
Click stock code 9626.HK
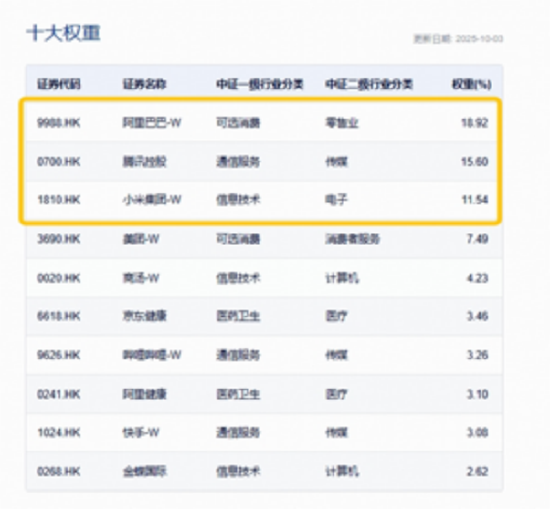tap(59, 355)
